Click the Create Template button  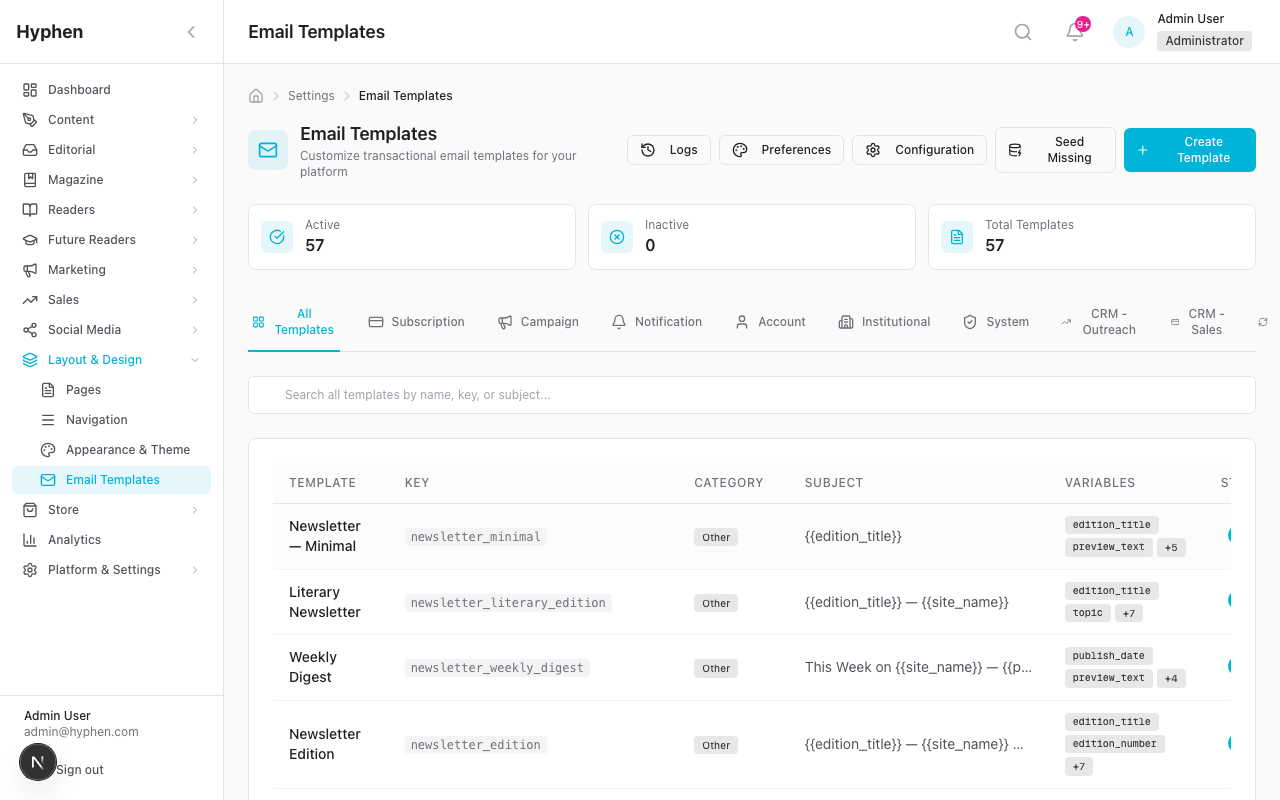pyautogui.click(x=1189, y=149)
